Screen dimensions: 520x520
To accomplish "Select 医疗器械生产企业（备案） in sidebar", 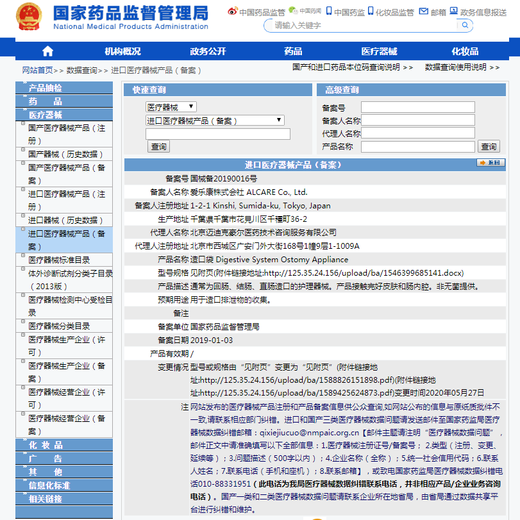I will 66,372.
